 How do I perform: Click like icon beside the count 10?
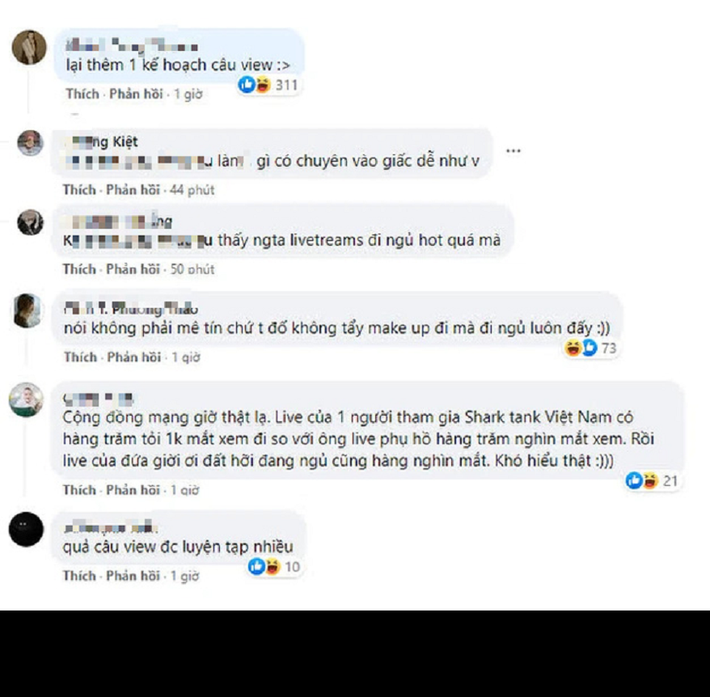click(256, 567)
